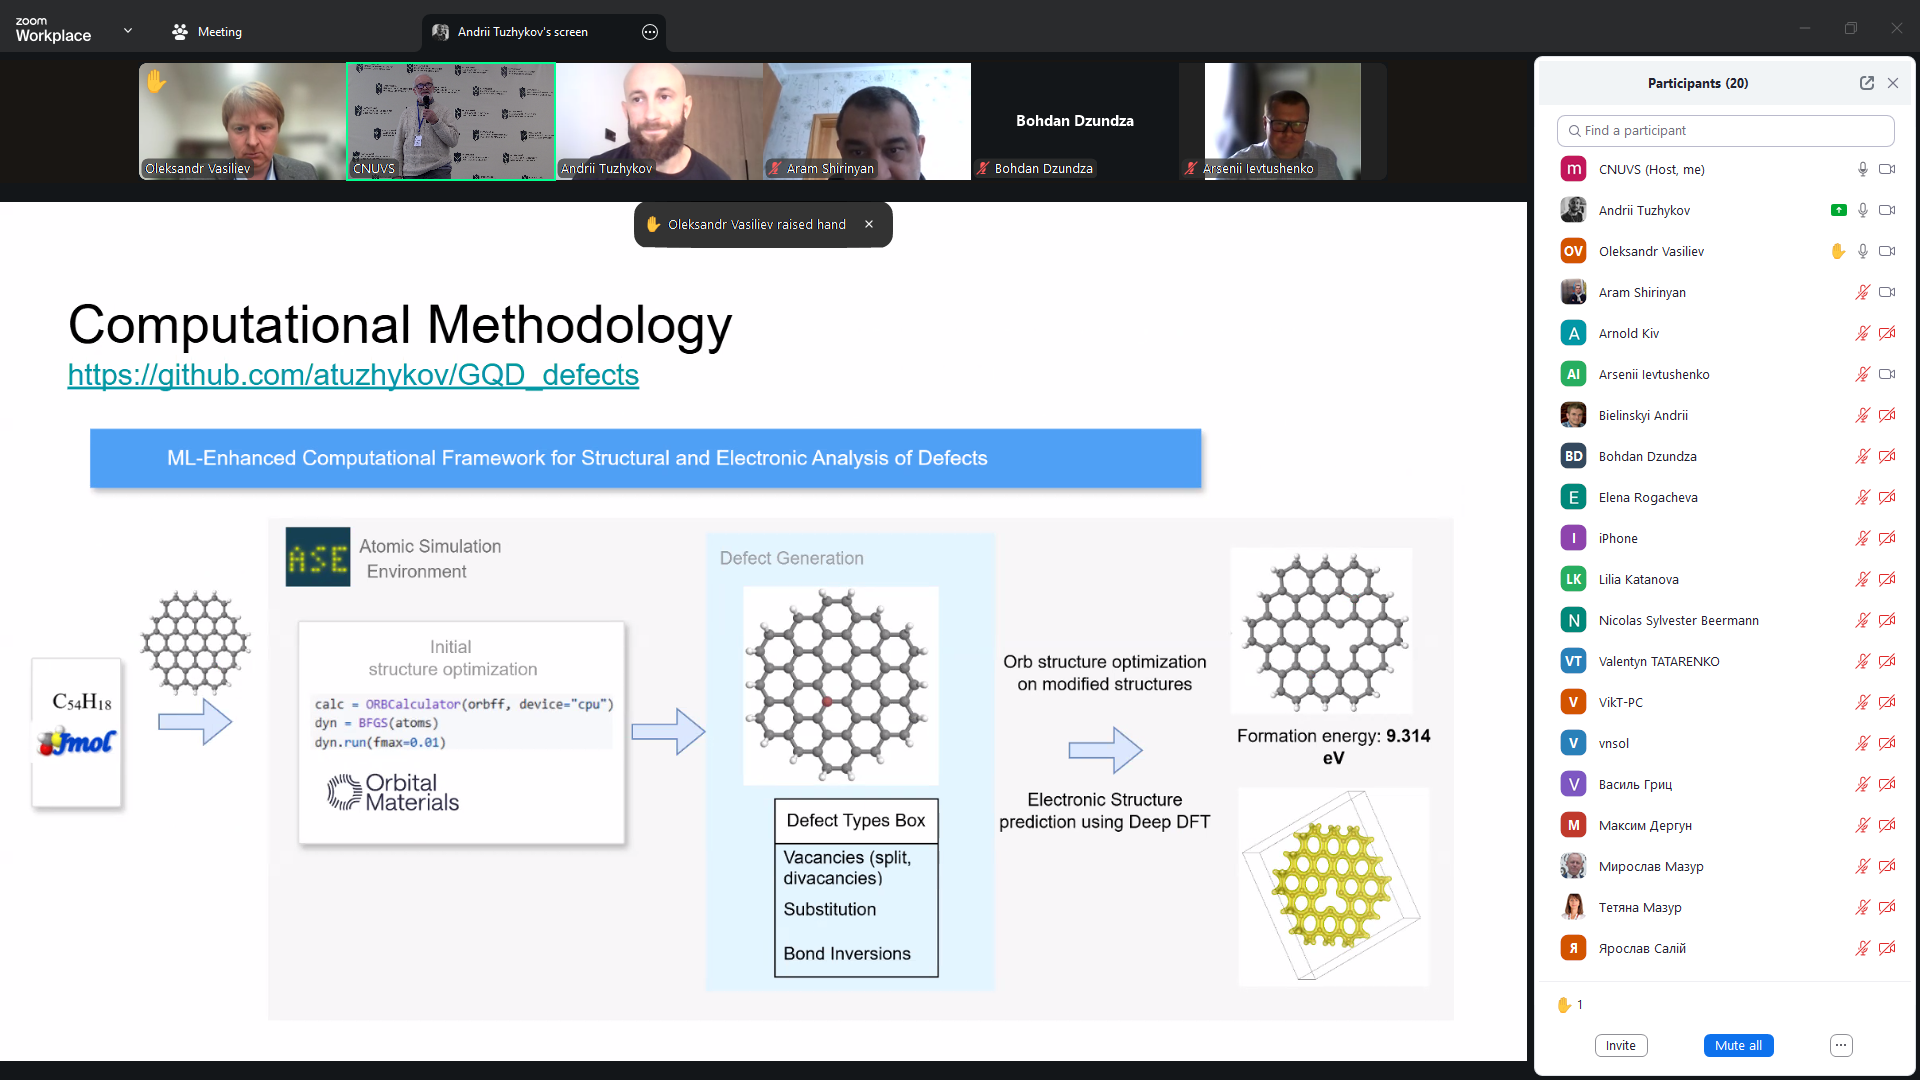This screenshot has height=1080, width=1920.
Task: Click Oleksandr Vasiliev's raised hand icon
Action: pos(1837,251)
